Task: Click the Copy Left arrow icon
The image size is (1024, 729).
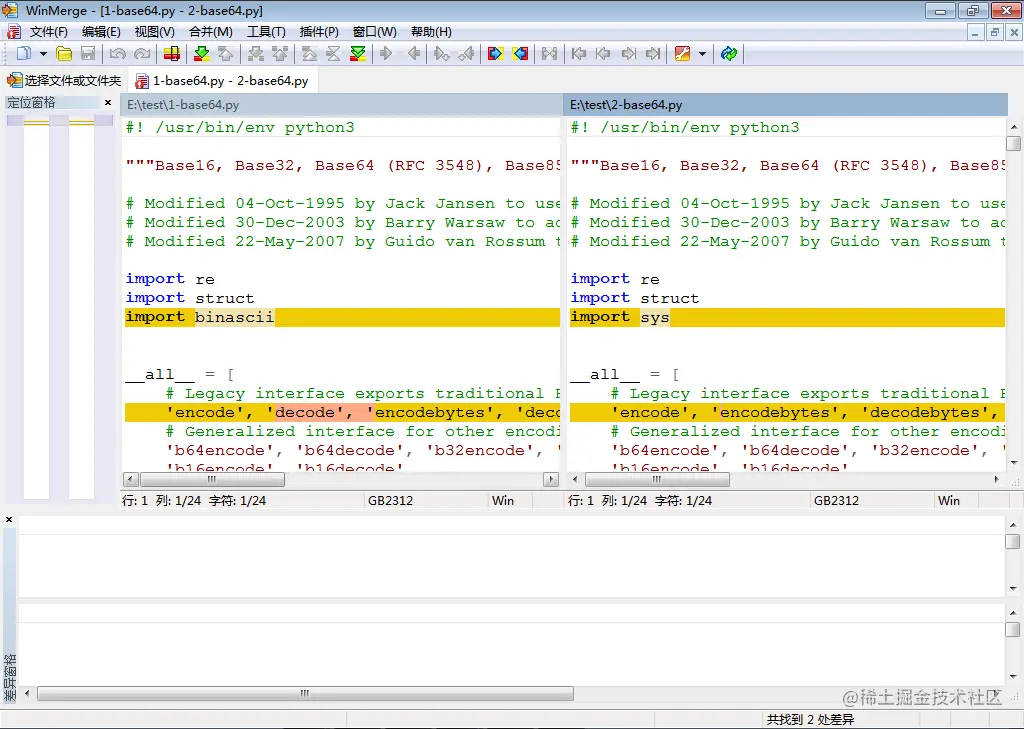Action: [413, 54]
